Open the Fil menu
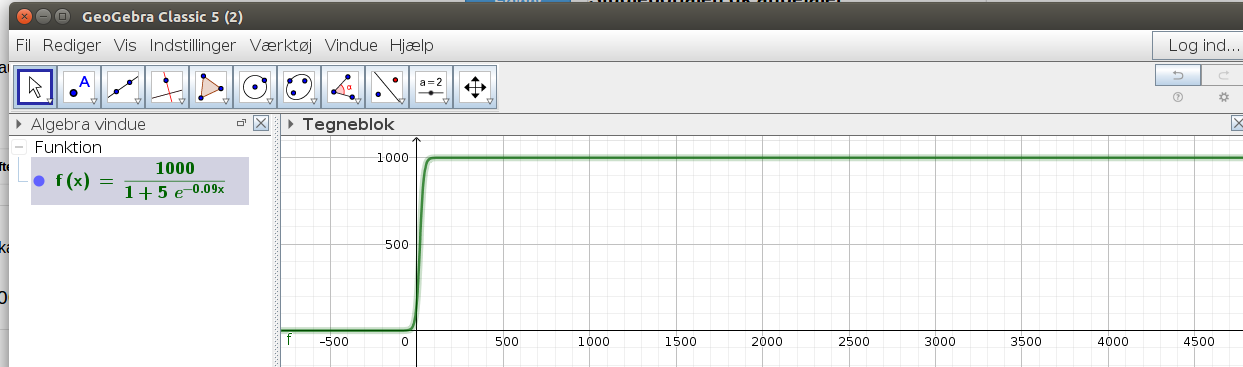The height and width of the screenshot is (367, 1243). click(23, 45)
